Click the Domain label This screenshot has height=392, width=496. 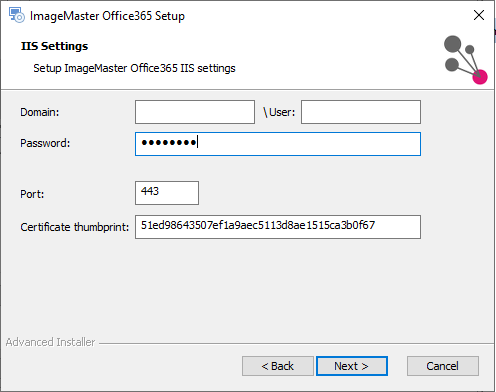(x=40, y=112)
